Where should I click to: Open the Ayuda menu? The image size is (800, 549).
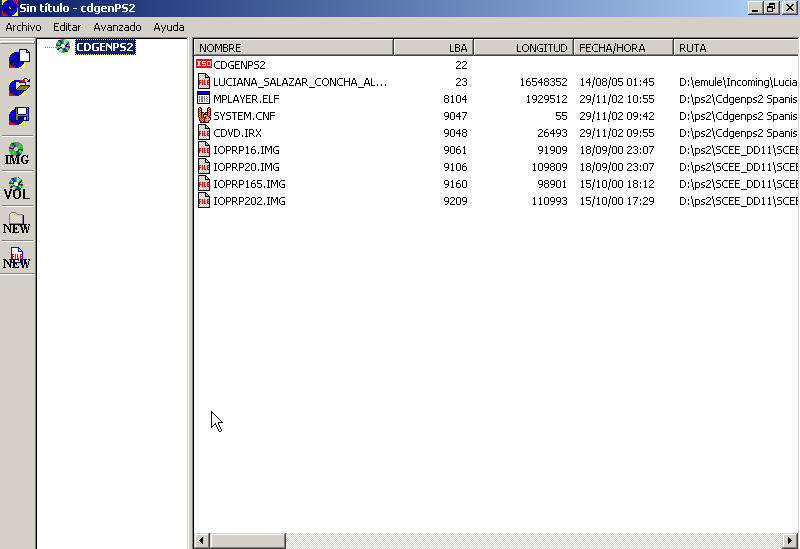169,27
